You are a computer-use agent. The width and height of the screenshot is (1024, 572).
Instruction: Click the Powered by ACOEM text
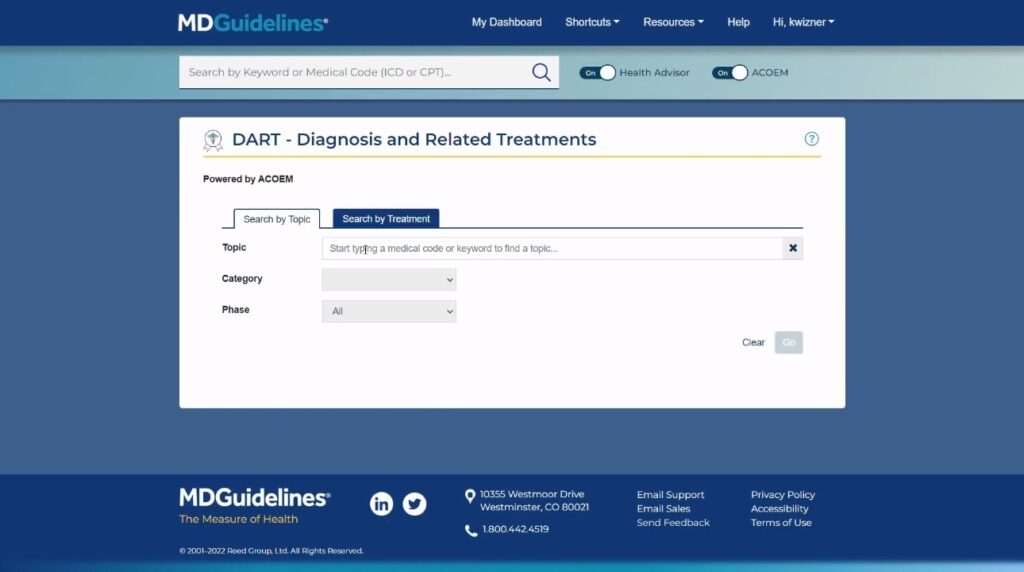point(248,179)
